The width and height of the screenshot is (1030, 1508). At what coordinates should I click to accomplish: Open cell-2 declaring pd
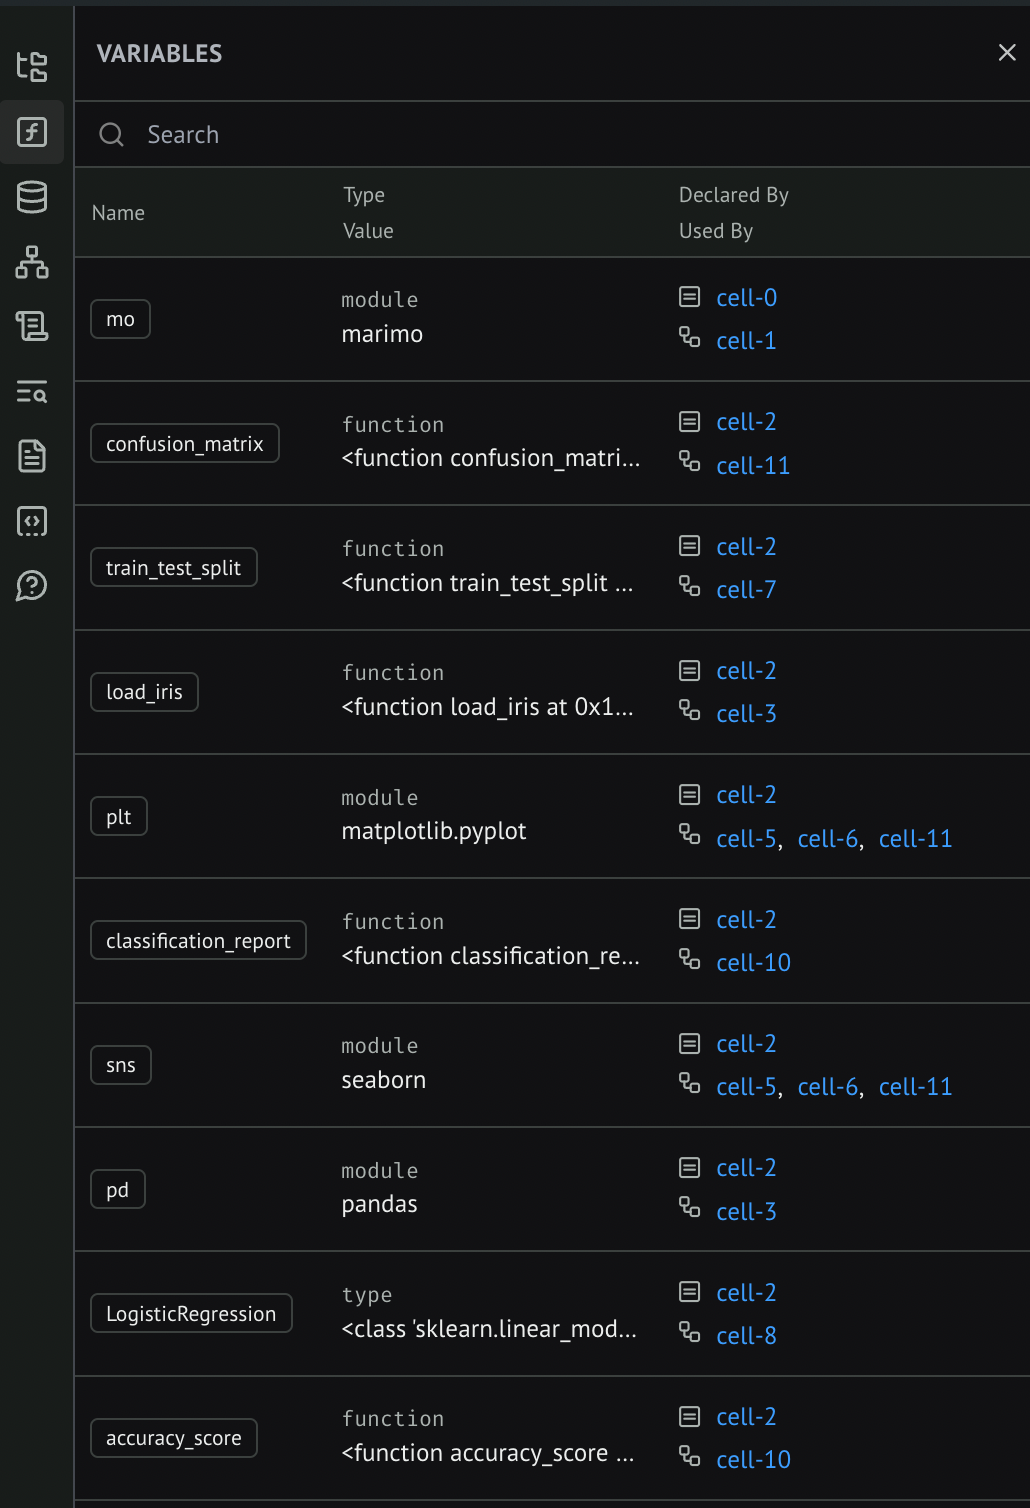point(747,1168)
